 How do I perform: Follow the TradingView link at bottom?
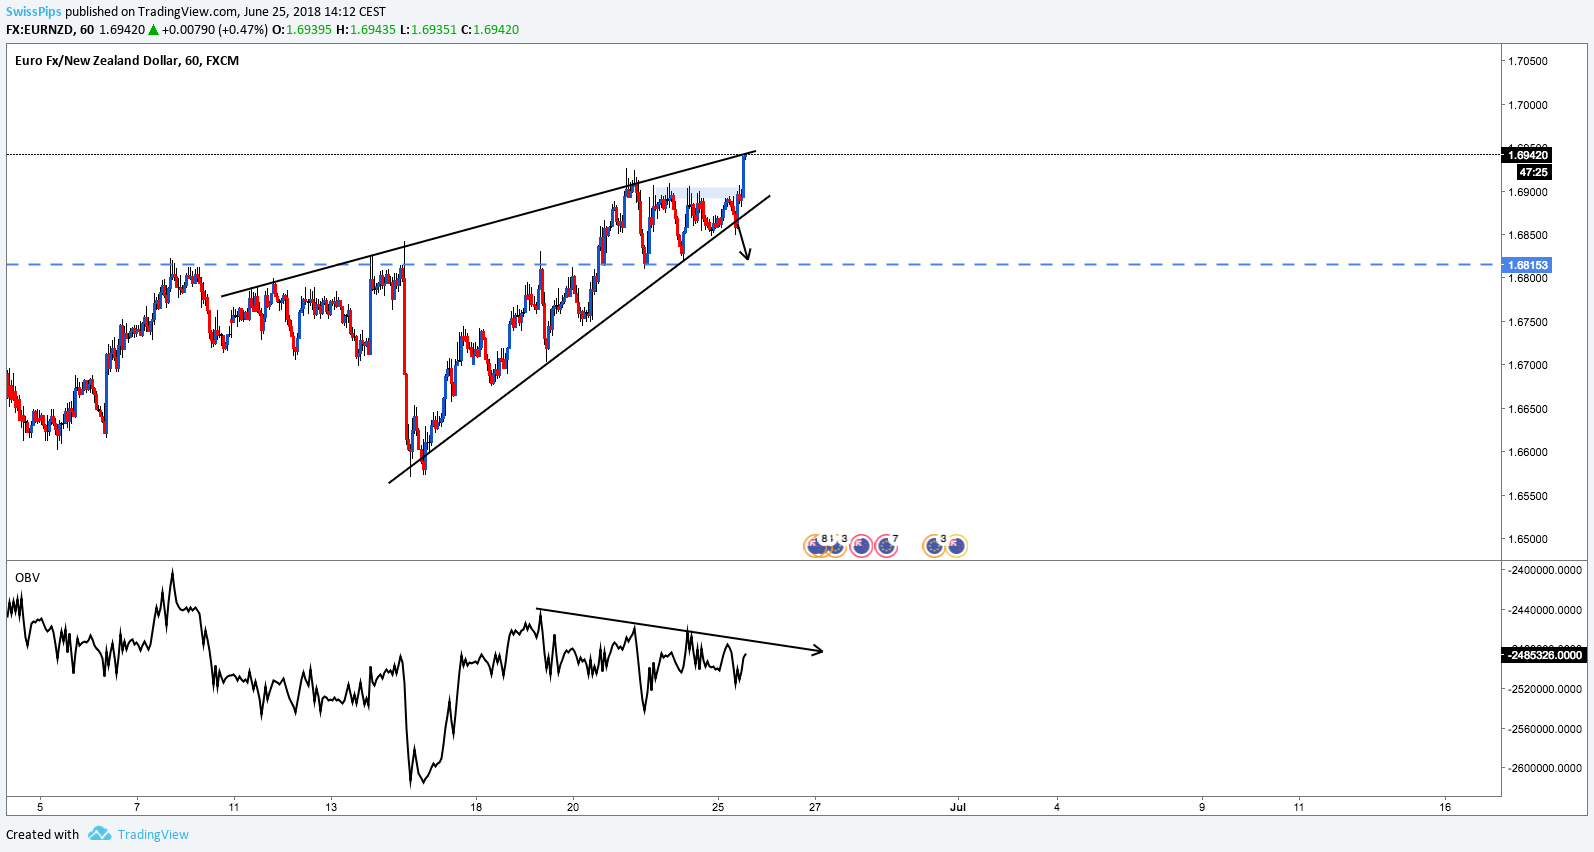coord(153,835)
